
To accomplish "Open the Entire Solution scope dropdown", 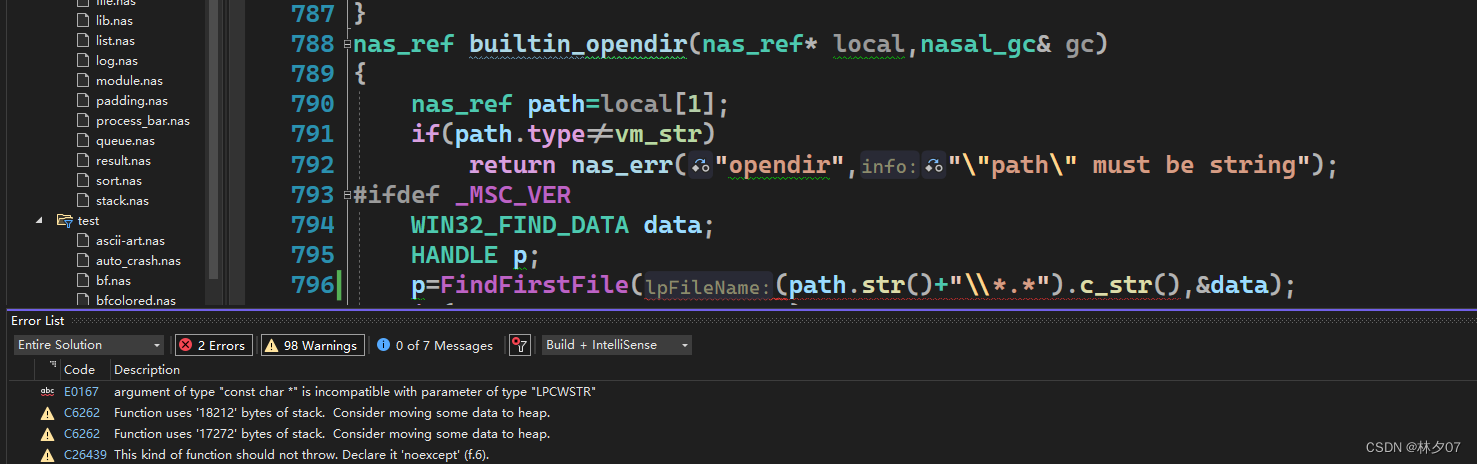I will pos(89,345).
